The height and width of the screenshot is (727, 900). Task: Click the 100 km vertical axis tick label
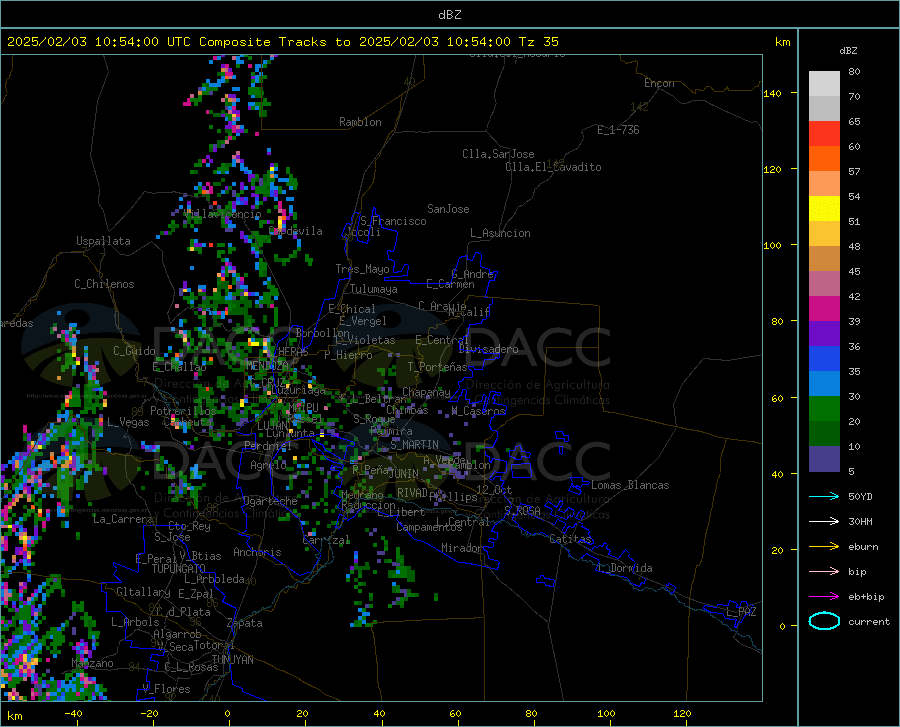pos(773,246)
